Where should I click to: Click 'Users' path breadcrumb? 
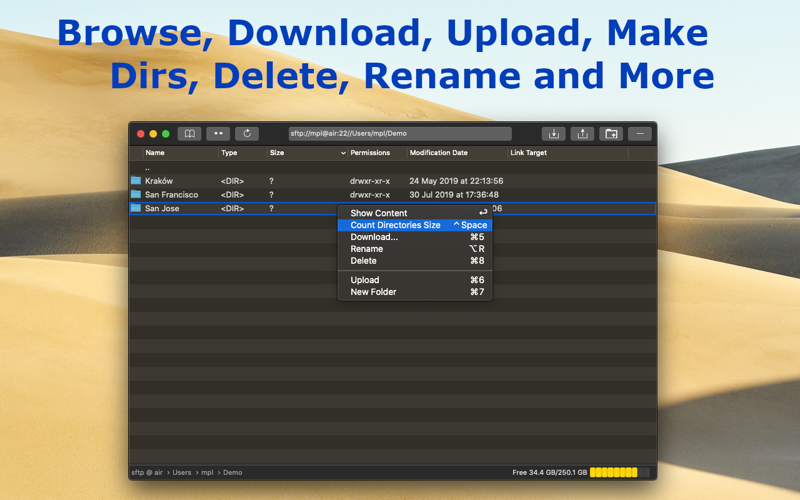(x=182, y=472)
